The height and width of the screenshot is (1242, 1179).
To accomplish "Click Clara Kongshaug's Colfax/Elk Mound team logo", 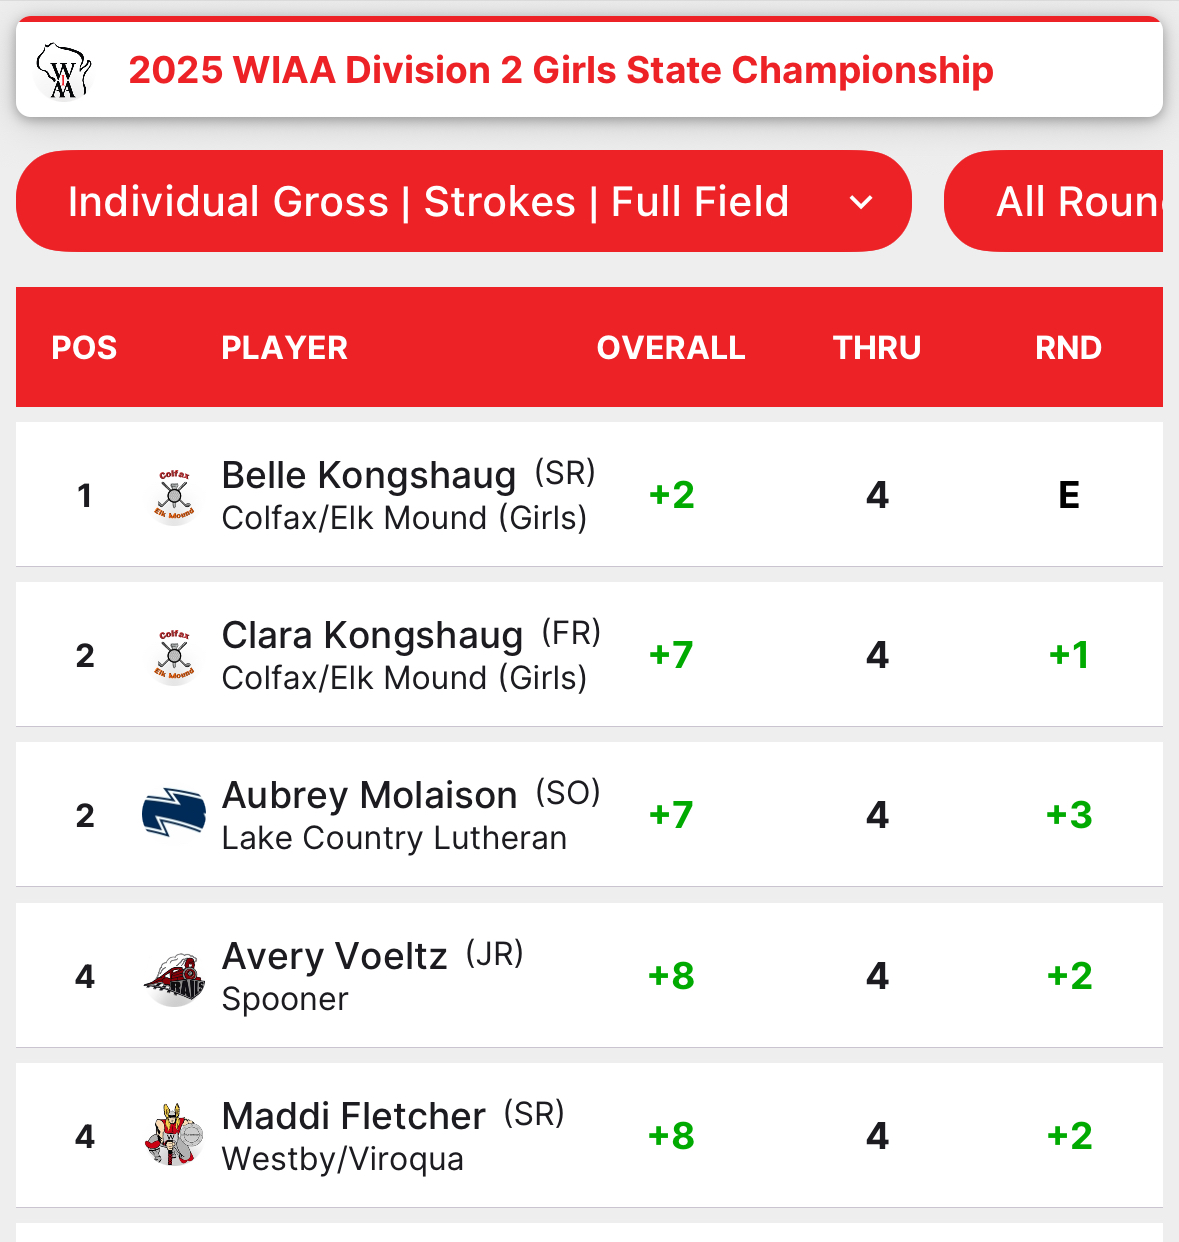I will click(174, 656).
